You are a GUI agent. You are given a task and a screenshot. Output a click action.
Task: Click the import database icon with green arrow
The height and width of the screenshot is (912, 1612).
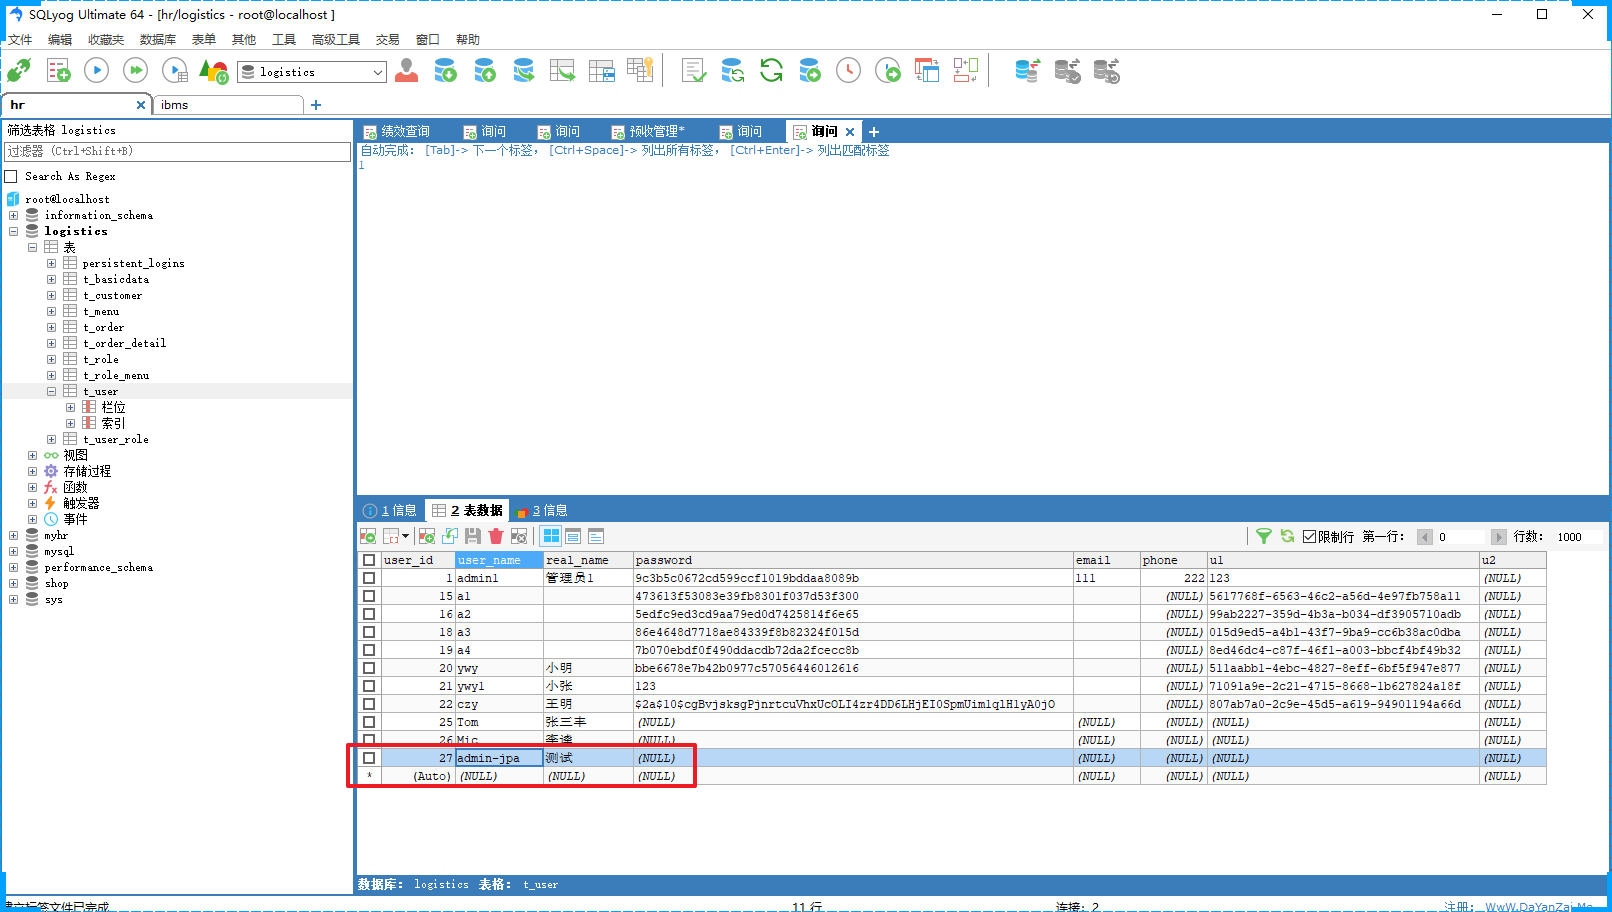tap(446, 70)
